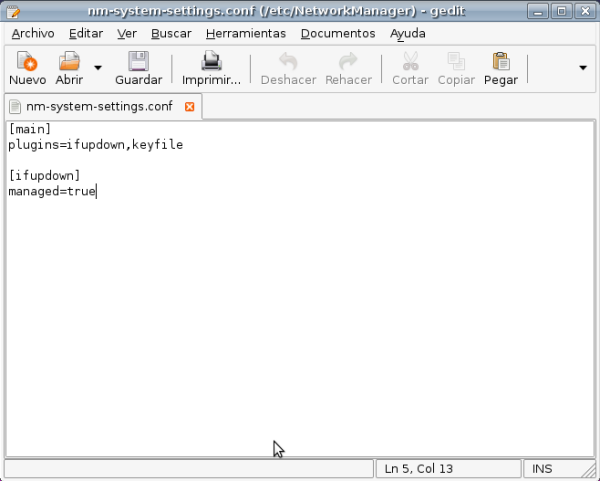
Task: Click the Abrir folder icon
Action: tap(69, 62)
